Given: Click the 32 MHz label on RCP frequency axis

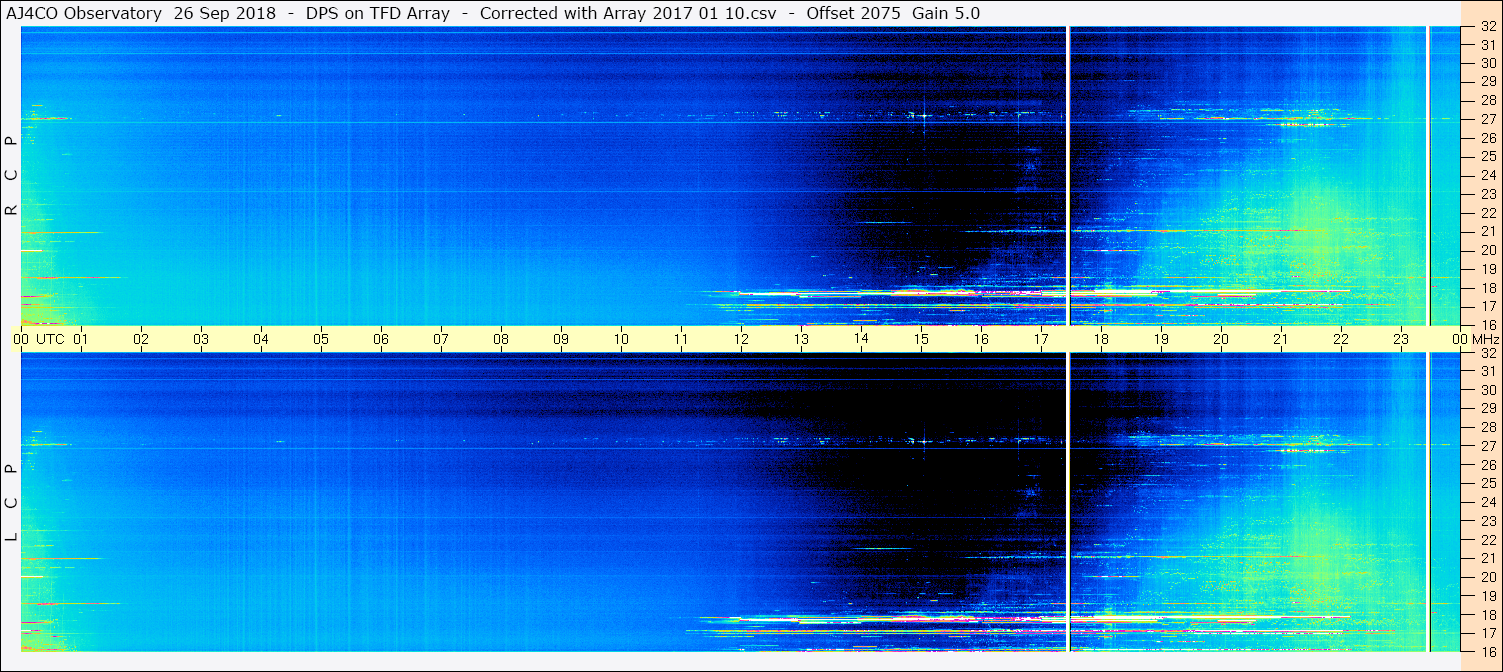Looking at the screenshot, I should (1488, 27).
